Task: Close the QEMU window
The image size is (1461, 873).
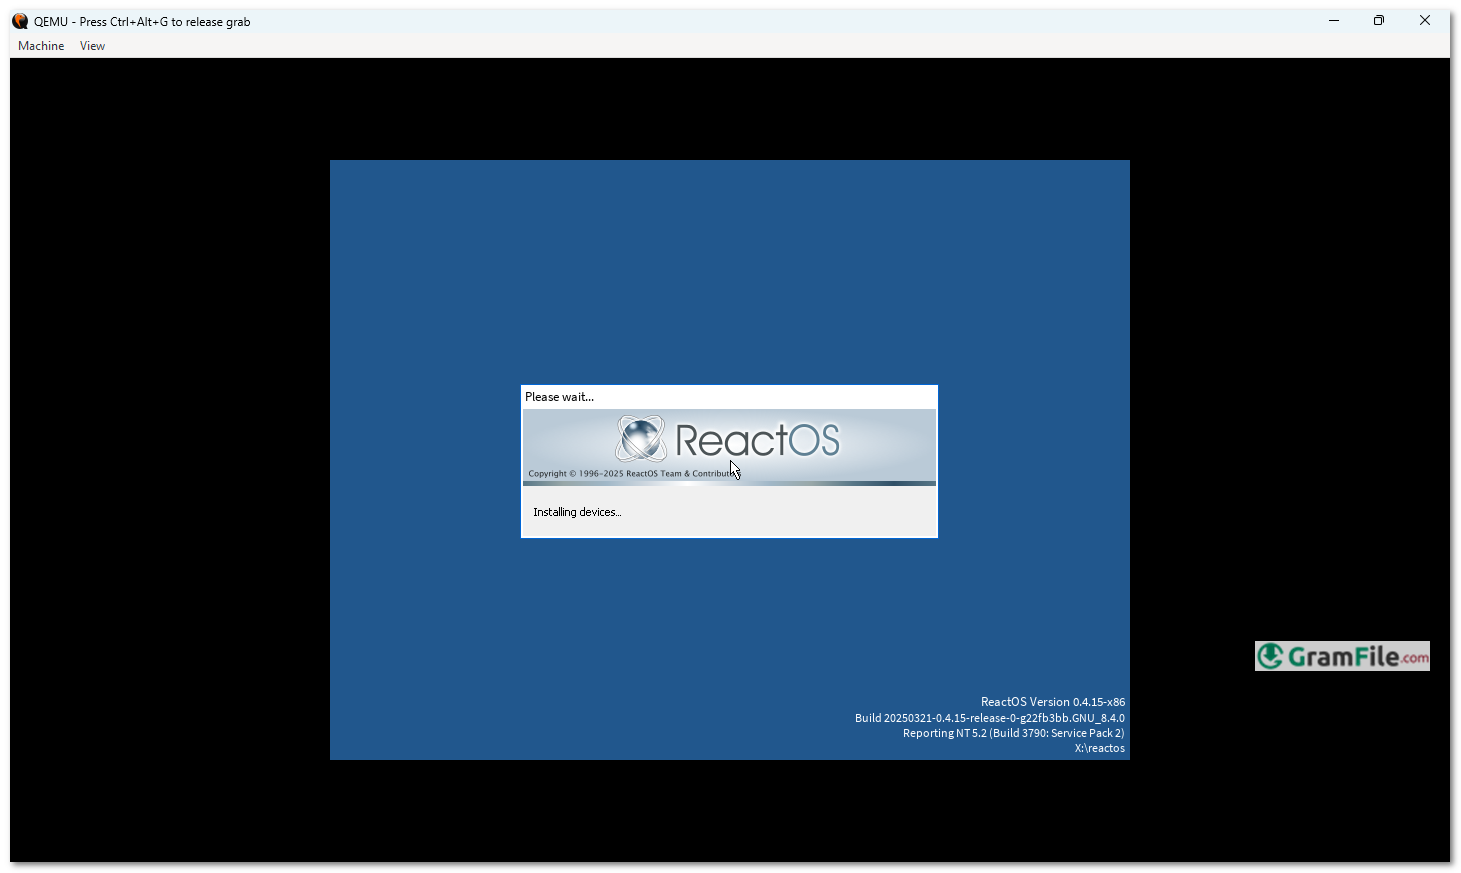Action: [x=1425, y=21]
